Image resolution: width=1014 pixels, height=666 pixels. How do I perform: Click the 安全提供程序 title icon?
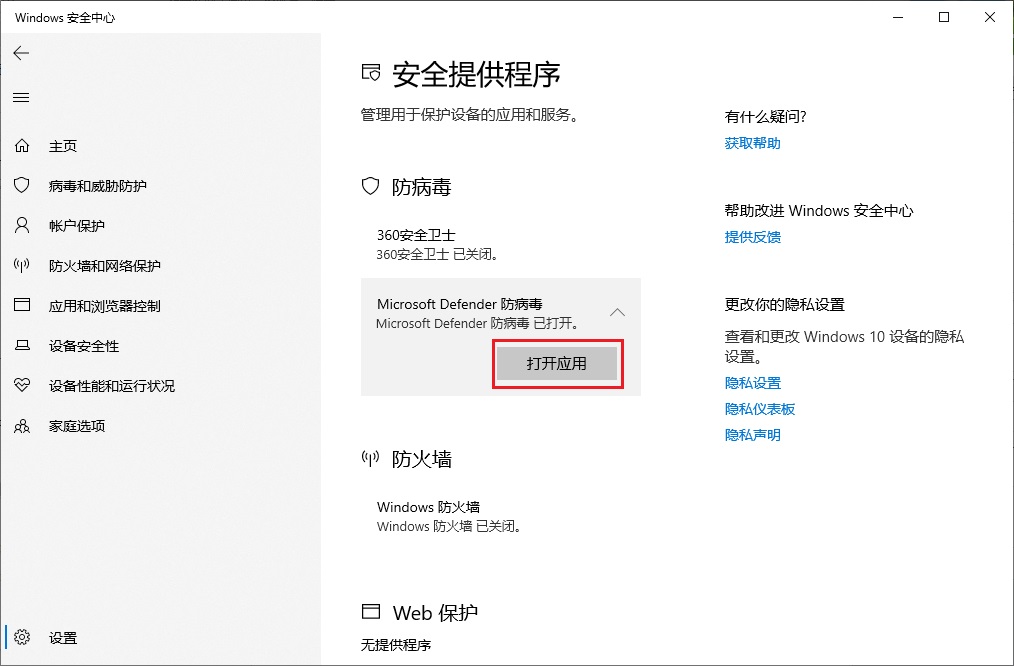point(371,72)
